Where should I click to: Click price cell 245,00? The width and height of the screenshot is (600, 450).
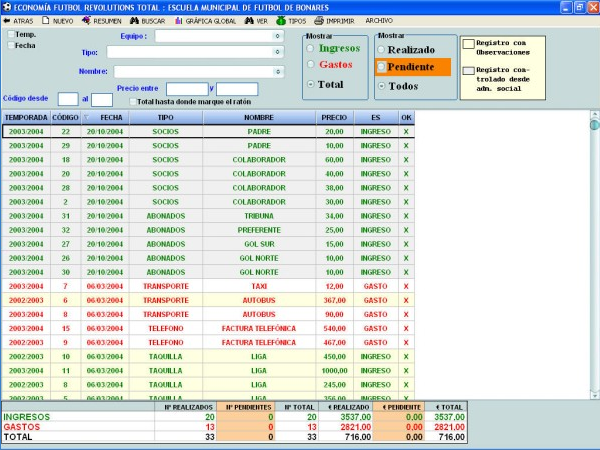coord(334,385)
